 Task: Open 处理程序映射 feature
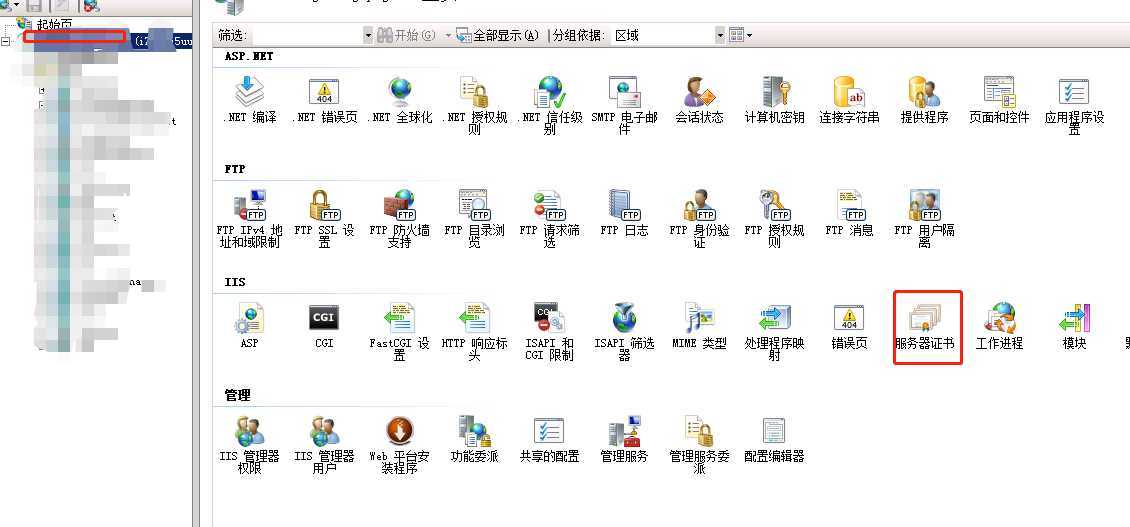tap(775, 332)
